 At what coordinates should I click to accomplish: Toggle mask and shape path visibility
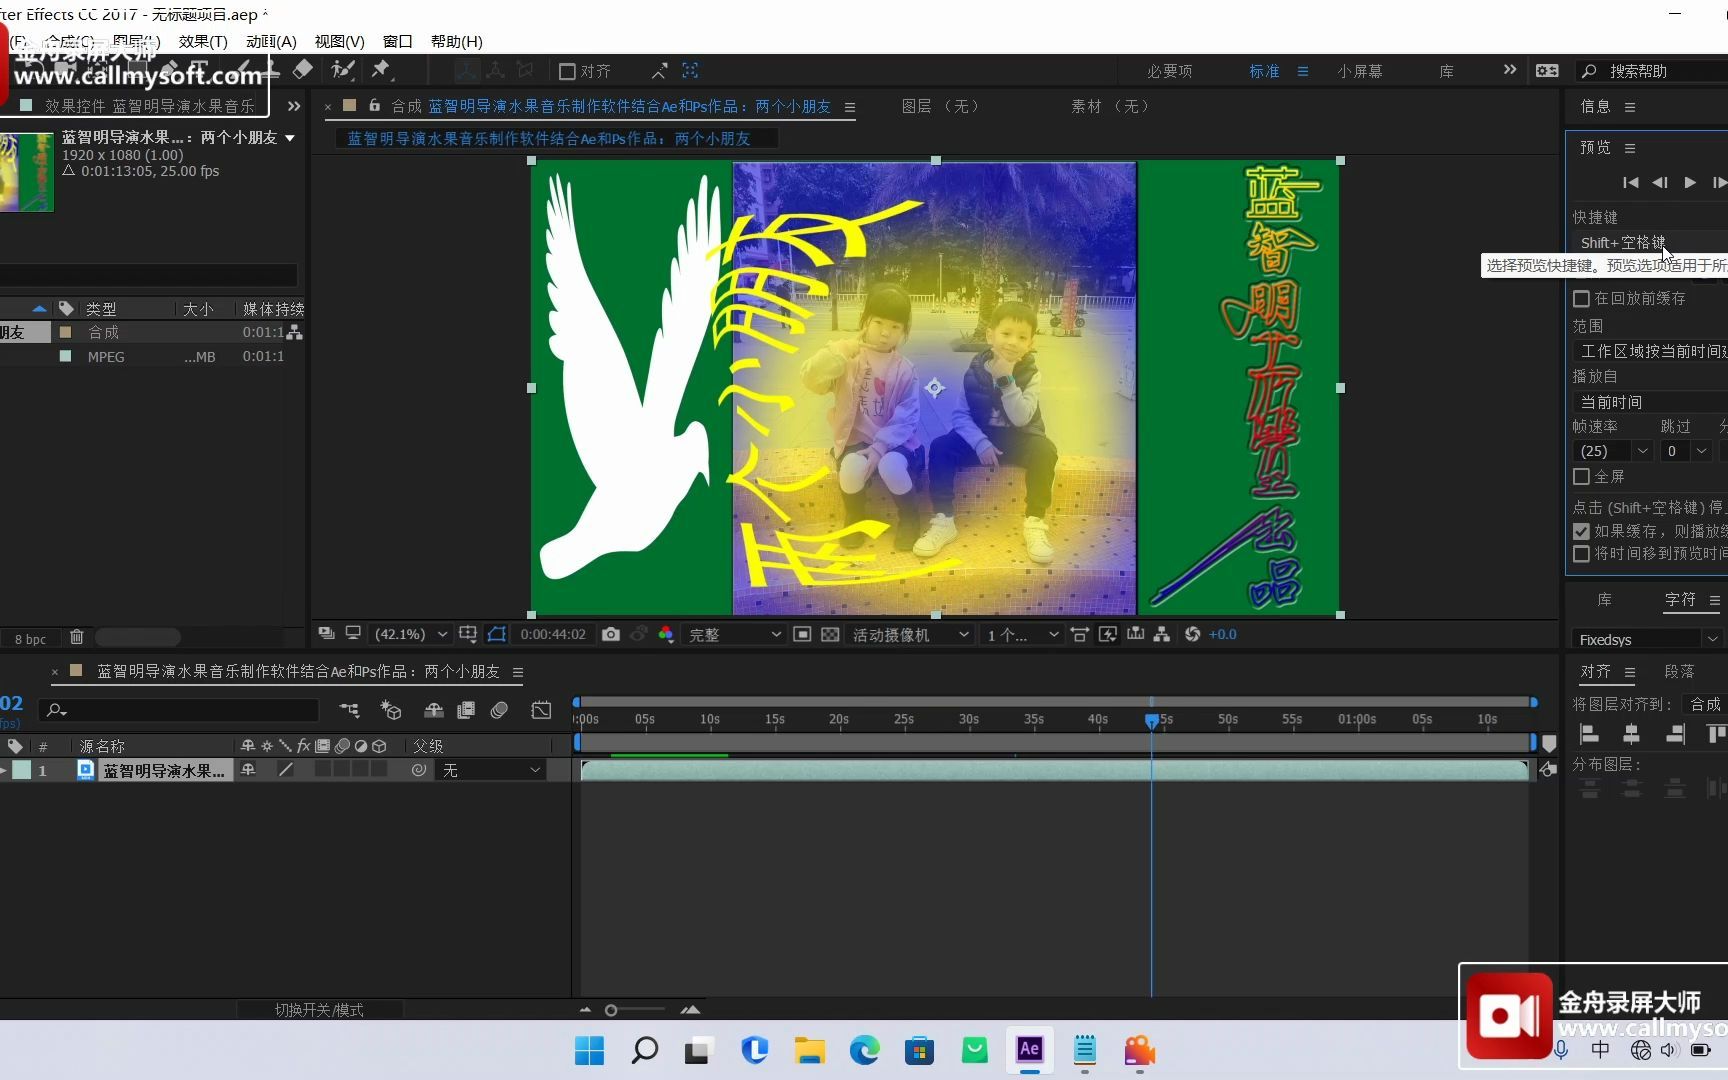497,634
